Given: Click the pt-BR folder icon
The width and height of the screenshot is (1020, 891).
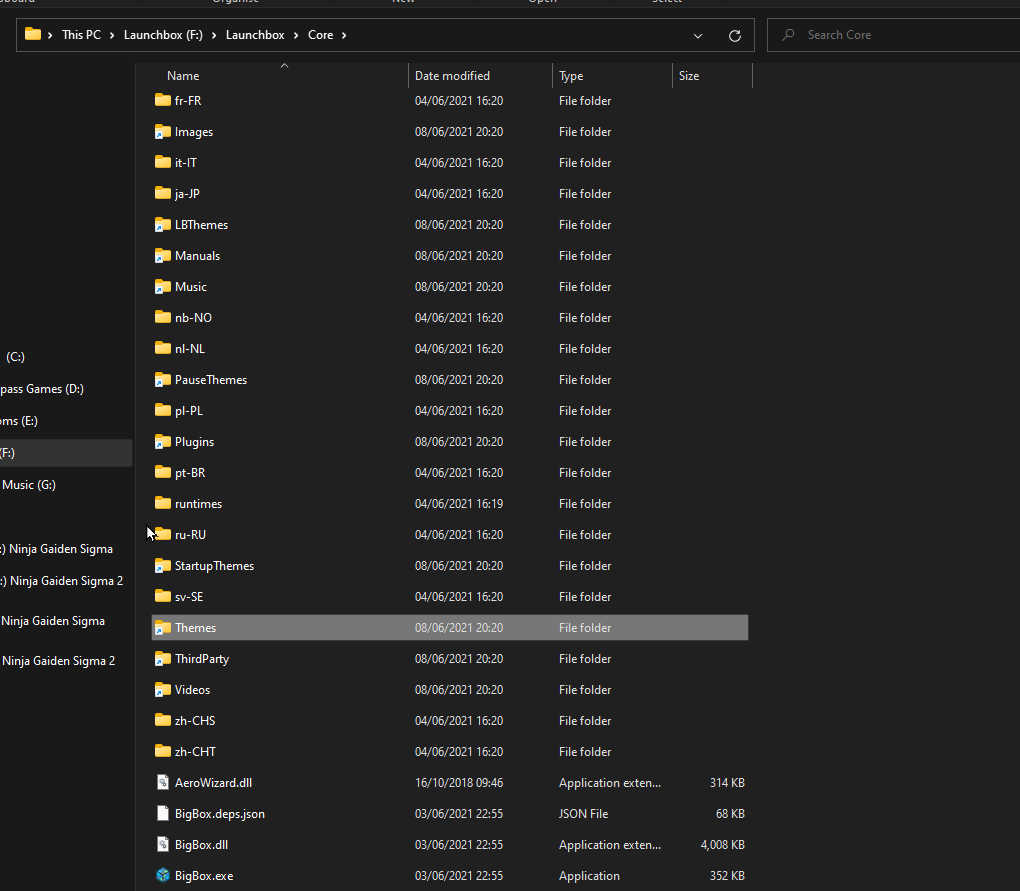Looking at the screenshot, I should [x=163, y=472].
